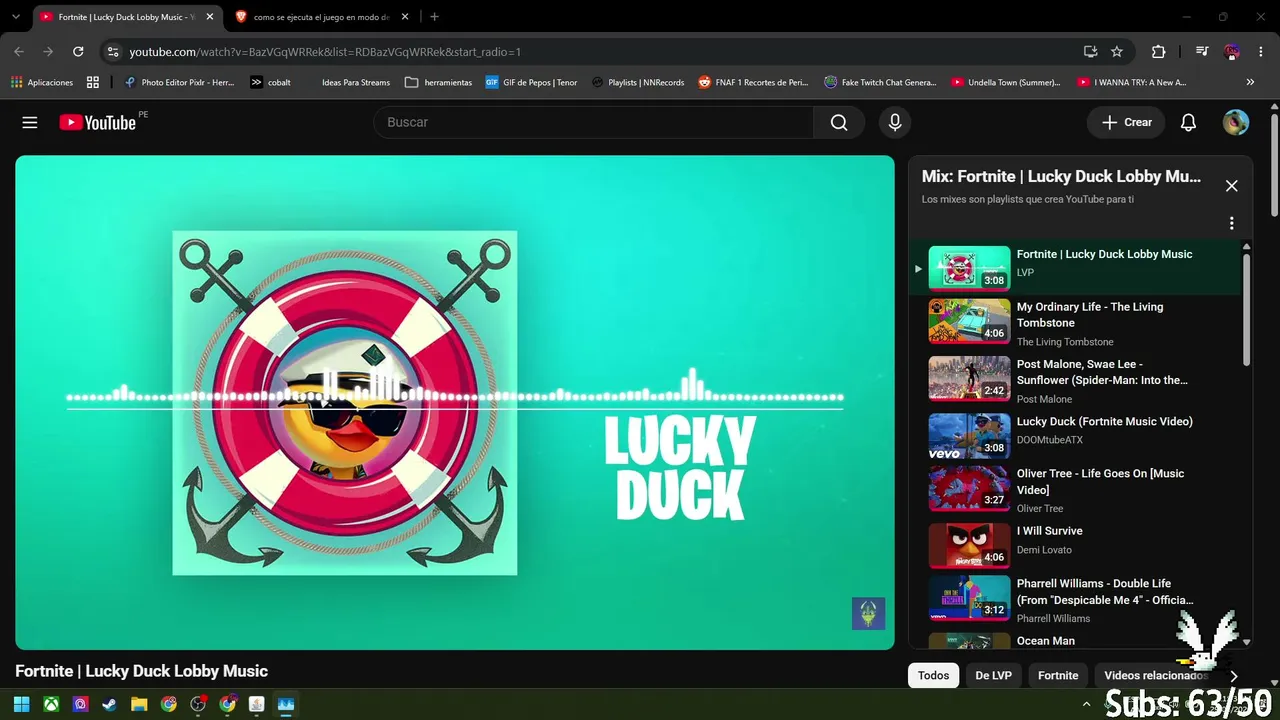Play 'Oliver Tree - Life Goes On' from mix
Screen dimensions: 1280x720
pyautogui.click(x=1076, y=490)
